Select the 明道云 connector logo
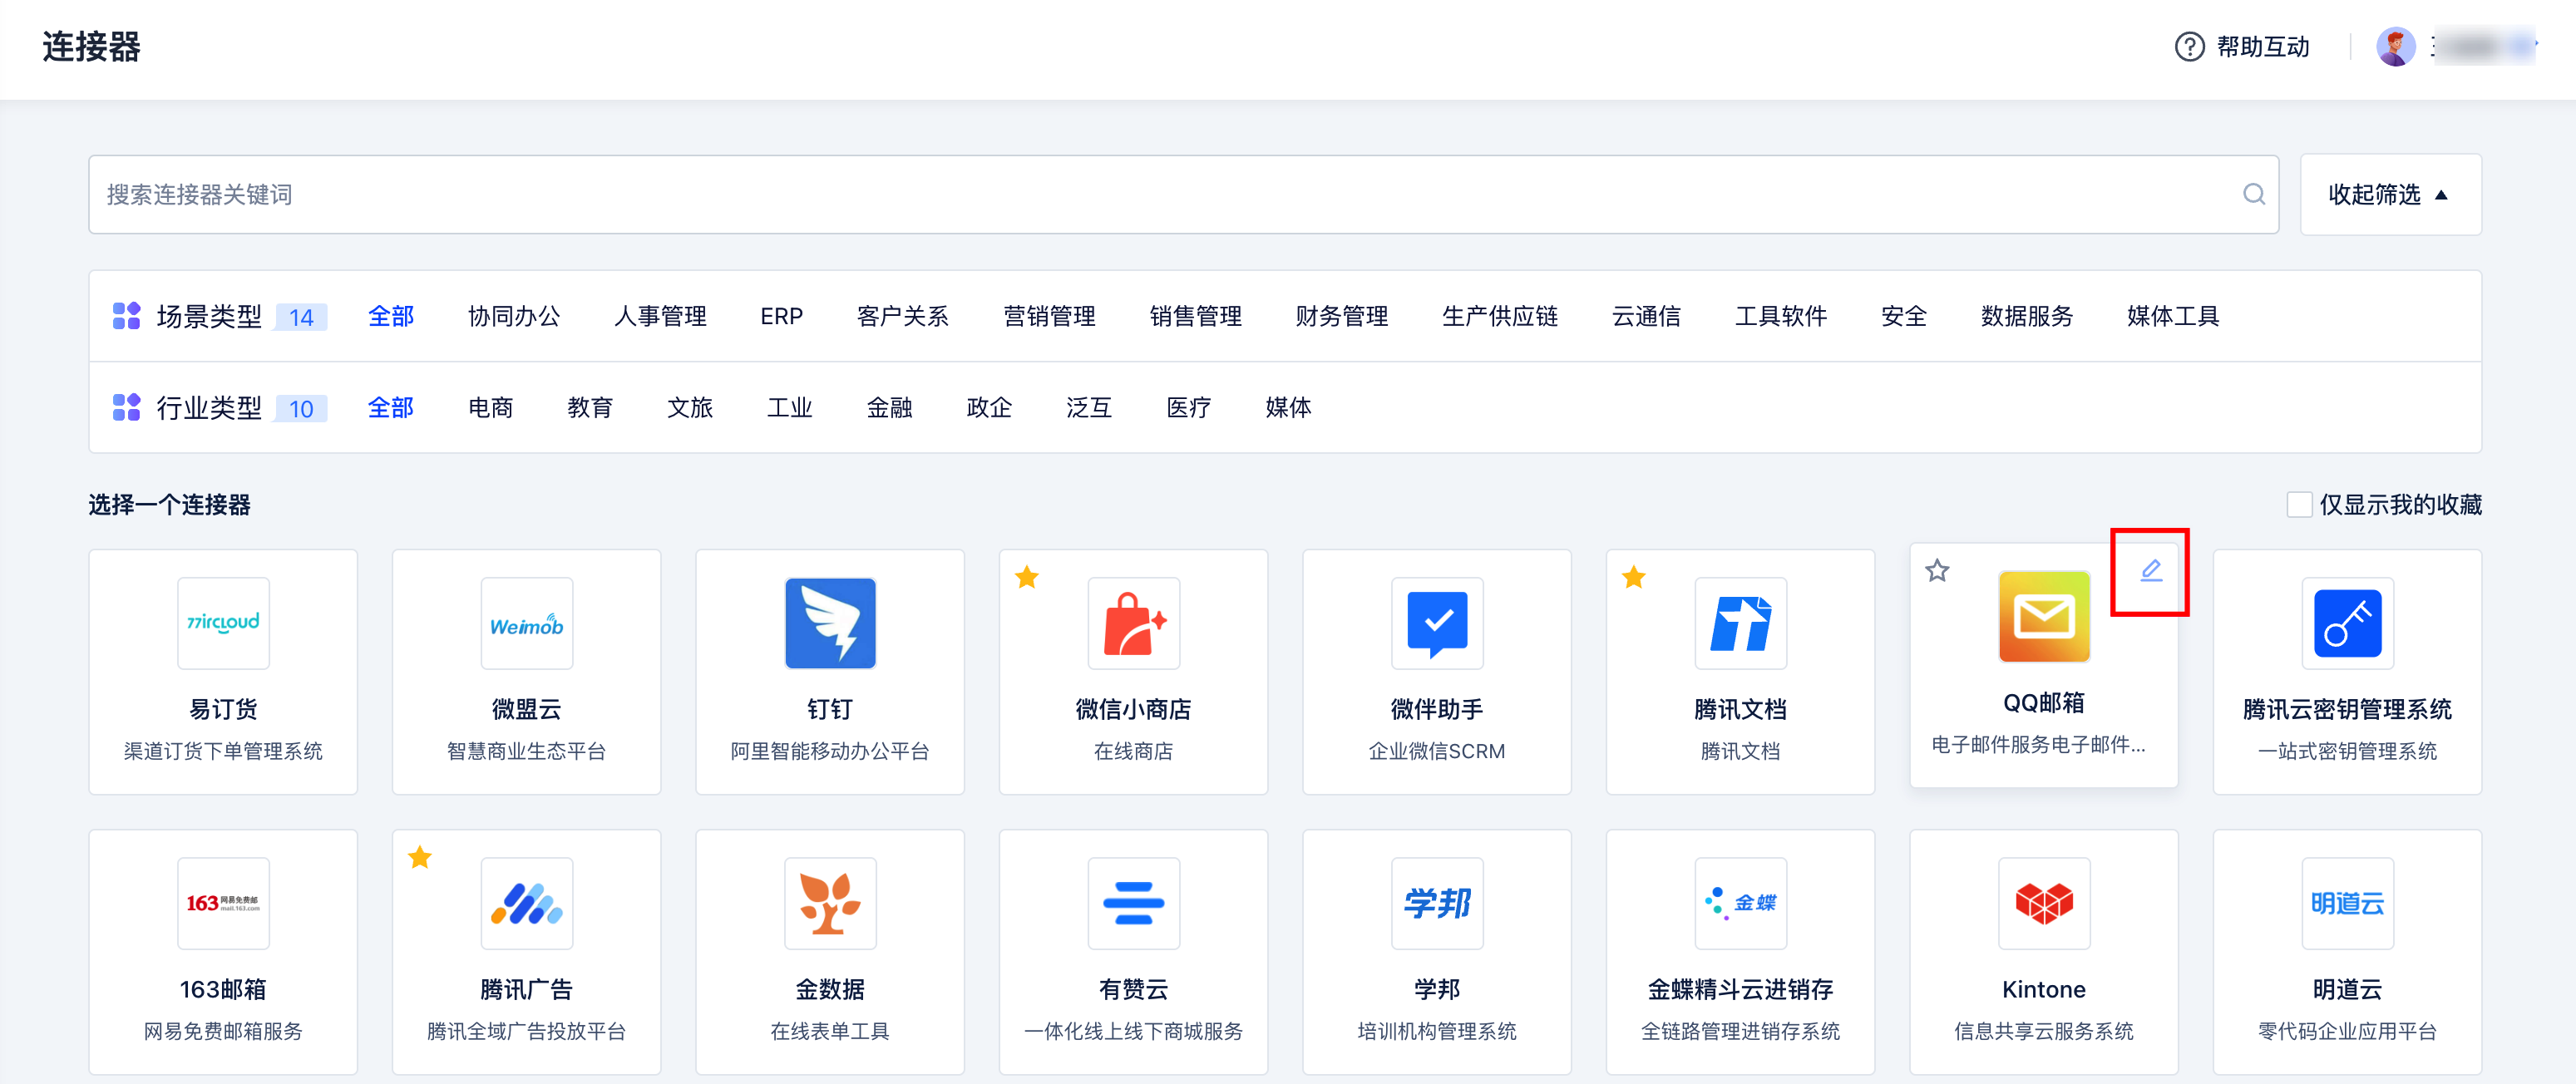This screenshot has width=2576, height=1084. point(2348,903)
